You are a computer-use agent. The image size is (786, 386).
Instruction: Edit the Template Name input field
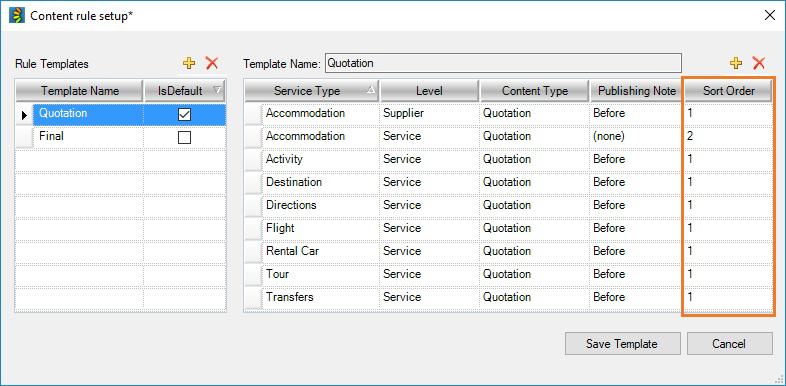[503, 64]
